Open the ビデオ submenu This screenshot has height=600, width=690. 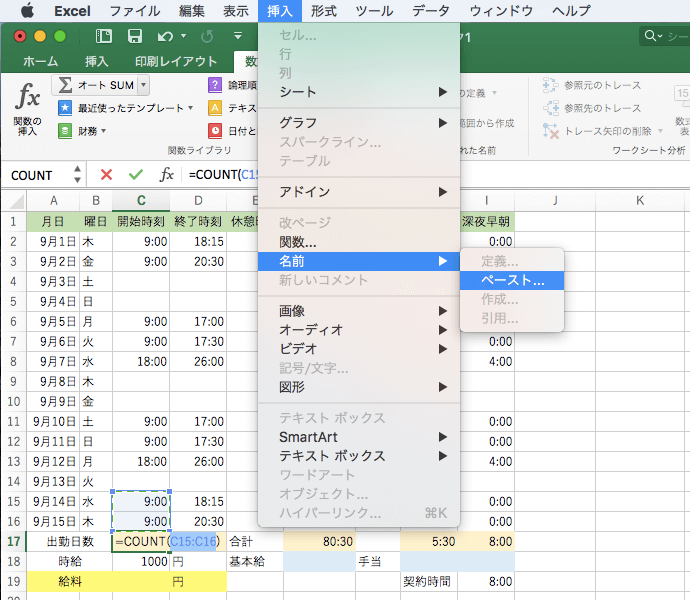pyautogui.click(x=359, y=349)
